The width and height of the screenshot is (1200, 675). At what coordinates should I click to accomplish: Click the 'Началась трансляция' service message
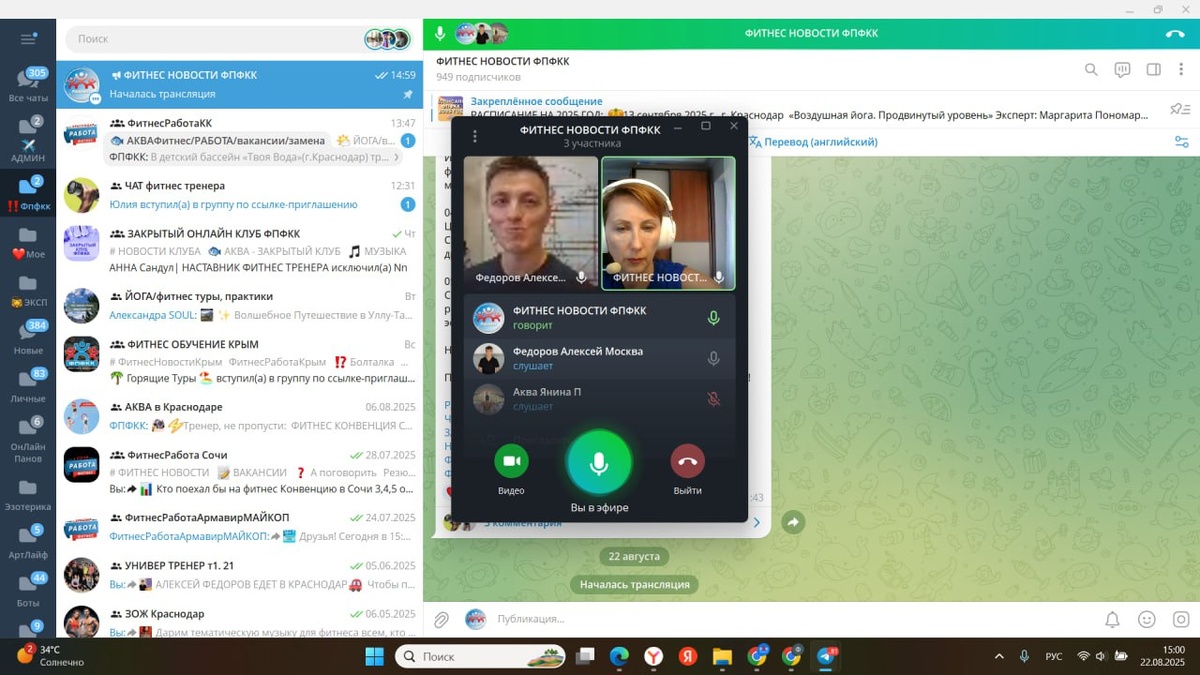click(634, 584)
